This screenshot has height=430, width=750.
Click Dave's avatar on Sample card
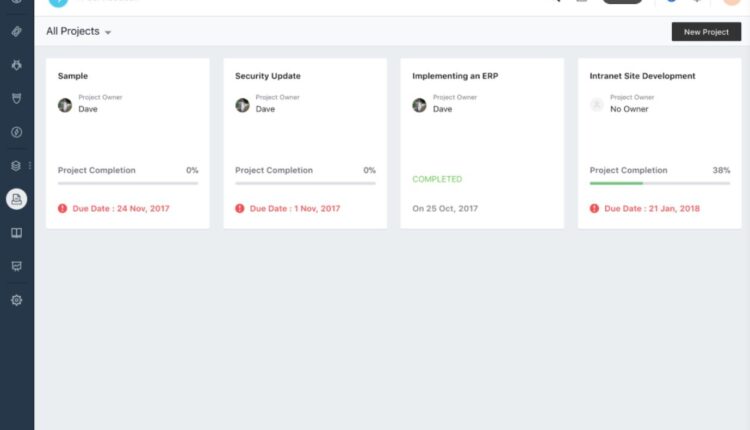pos(65,105)
